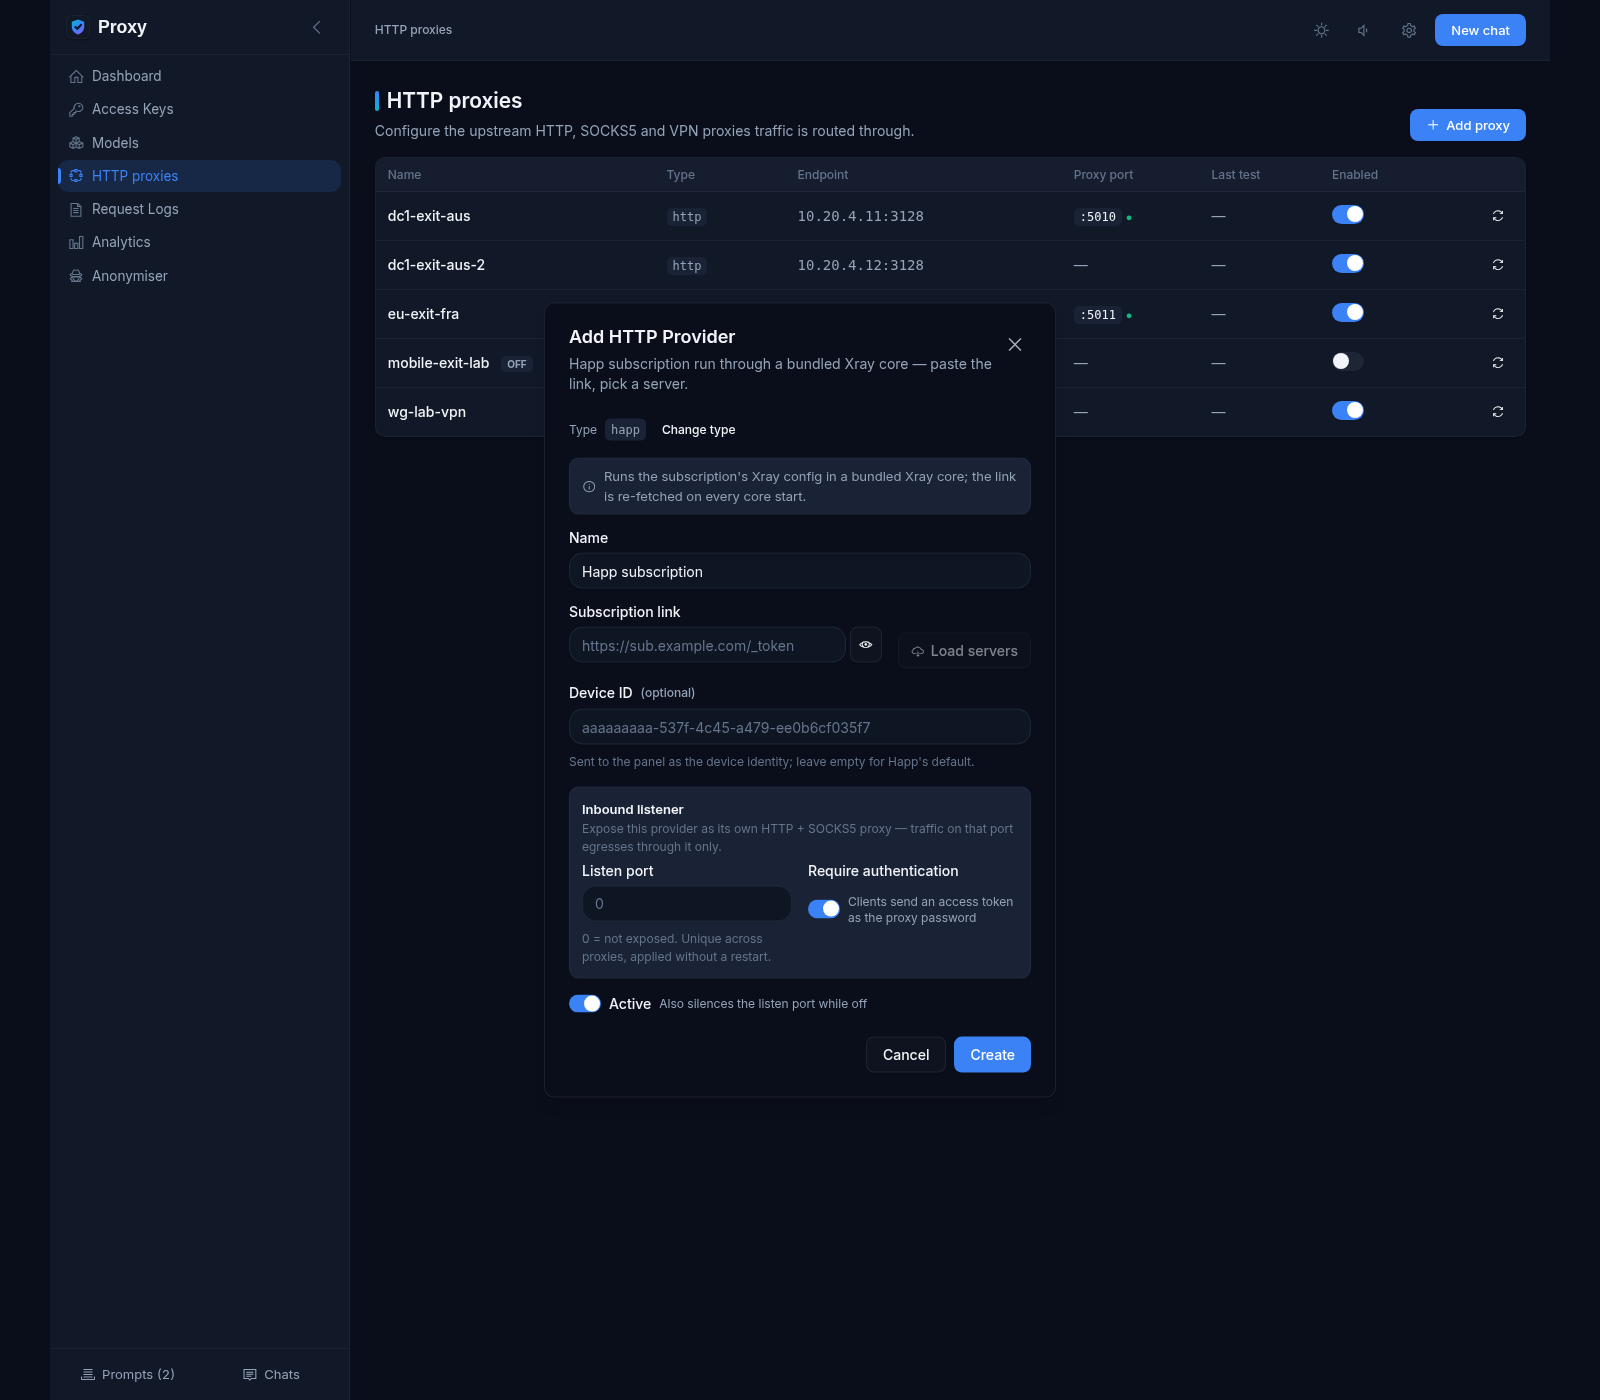Retest dc1-exit-aus-2 with refresh icon
This screenshot has height=1400, width=1600.
tap(1498, 265)
